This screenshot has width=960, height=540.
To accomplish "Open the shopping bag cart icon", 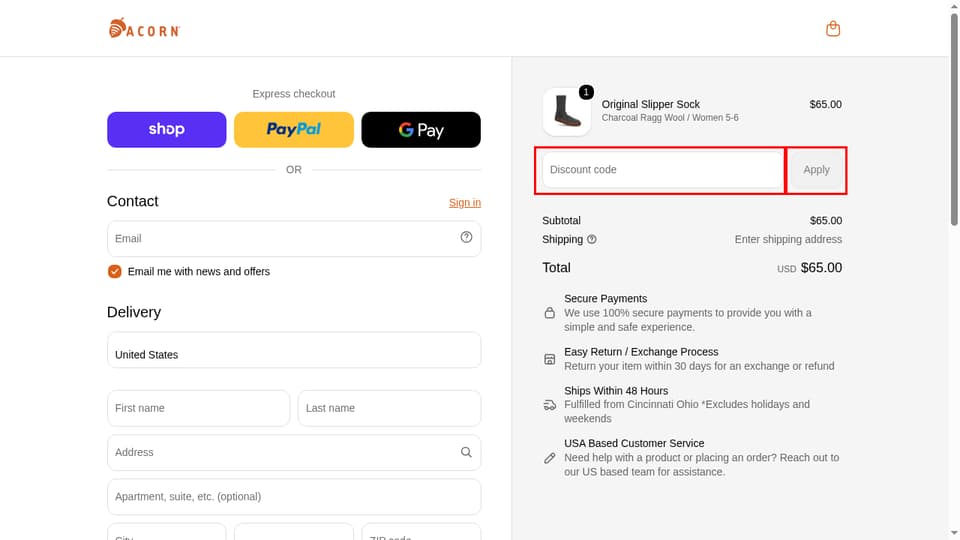I will pos(833,29).
